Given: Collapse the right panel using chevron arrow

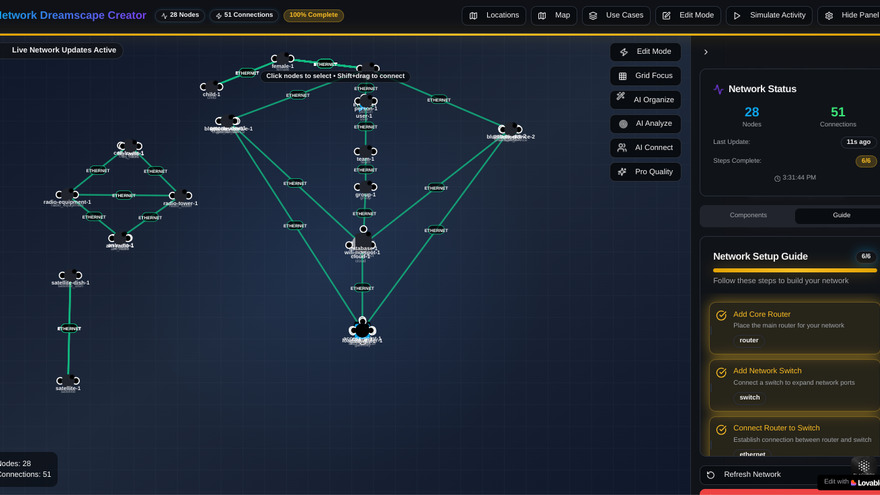Looking at the screenshot, I should tap(706, 52).
